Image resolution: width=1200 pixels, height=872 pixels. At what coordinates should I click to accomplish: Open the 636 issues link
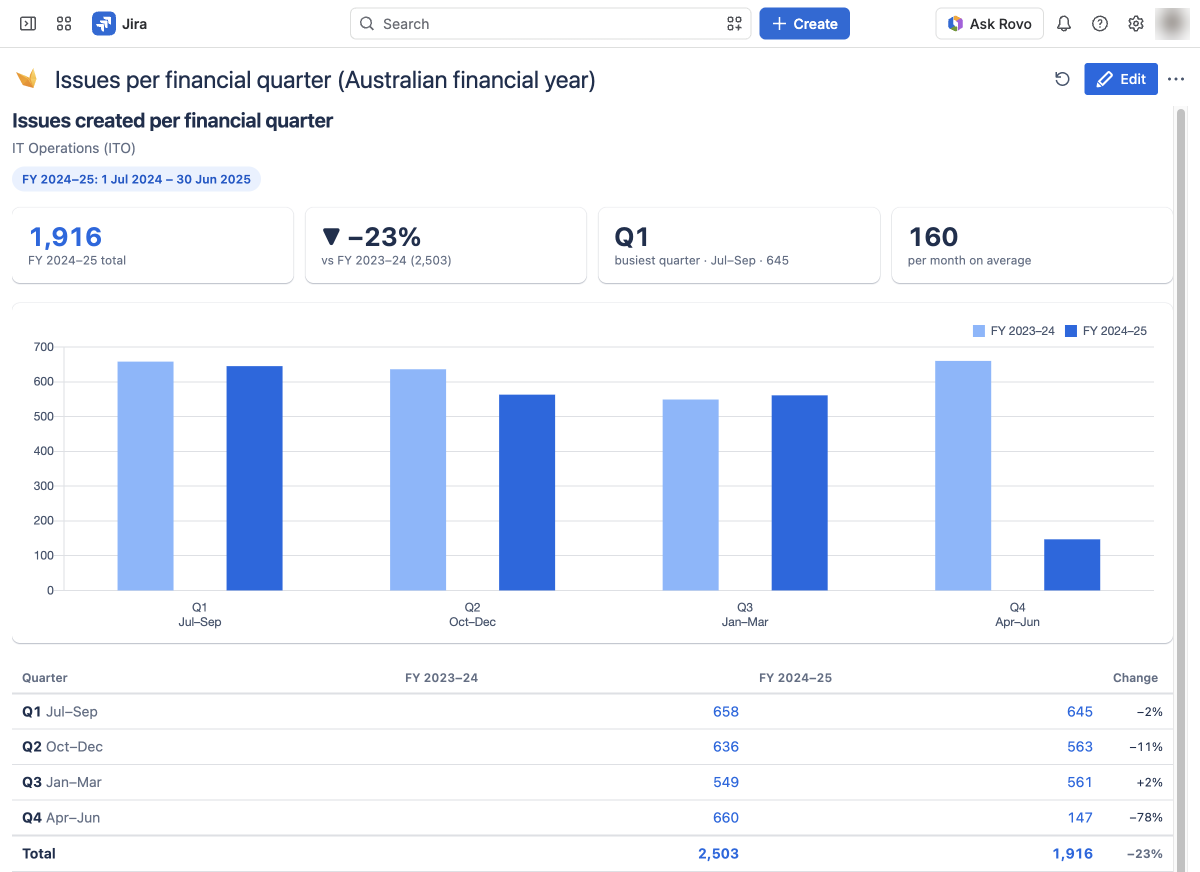(726, 747)
